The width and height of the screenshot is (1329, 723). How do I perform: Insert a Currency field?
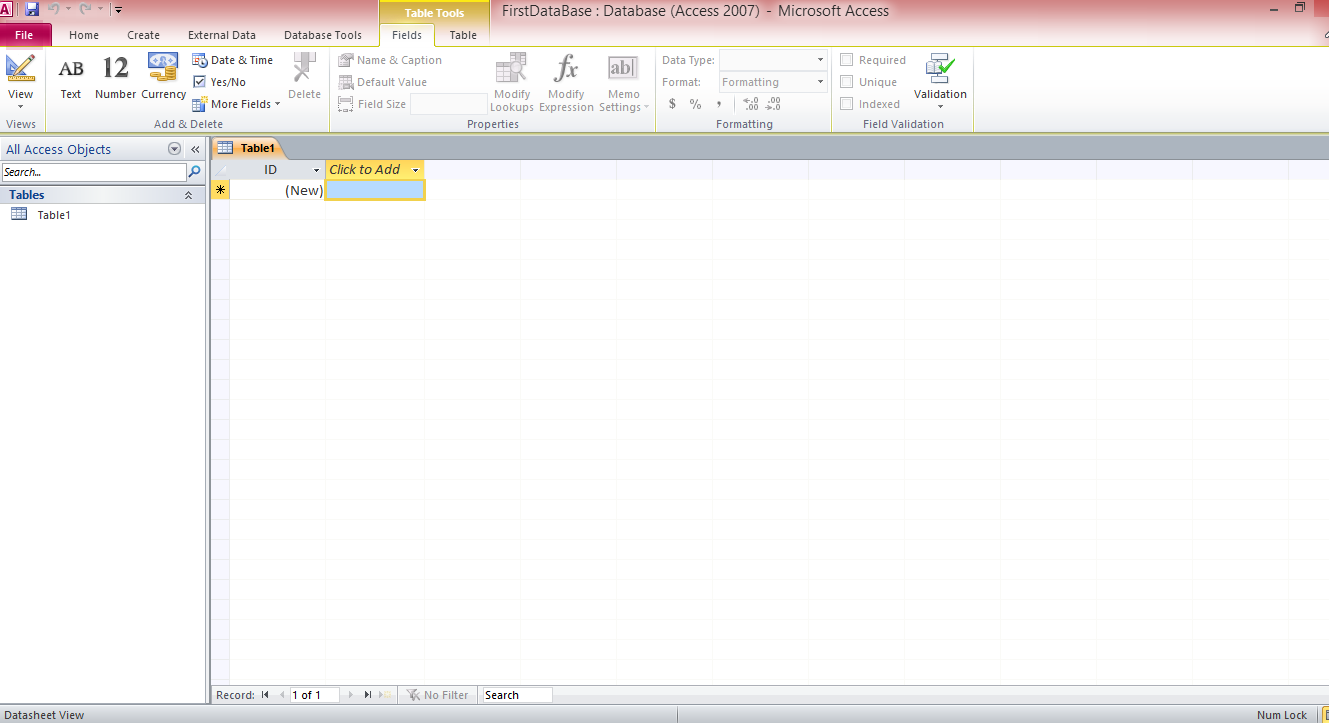coord(162,75)
